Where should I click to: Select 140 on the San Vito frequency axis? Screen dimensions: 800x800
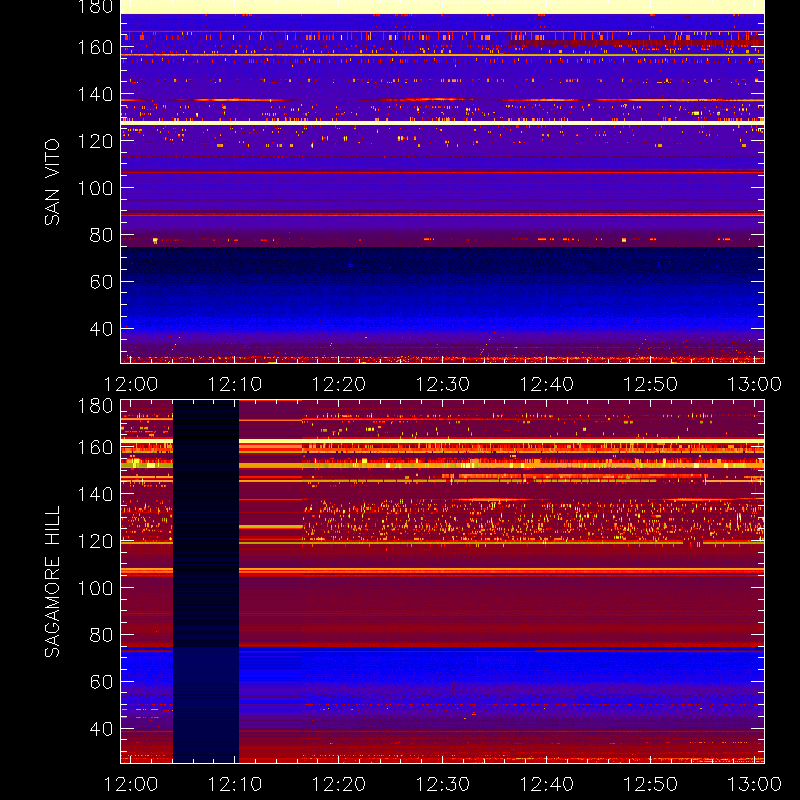click(x=95, y=94)
